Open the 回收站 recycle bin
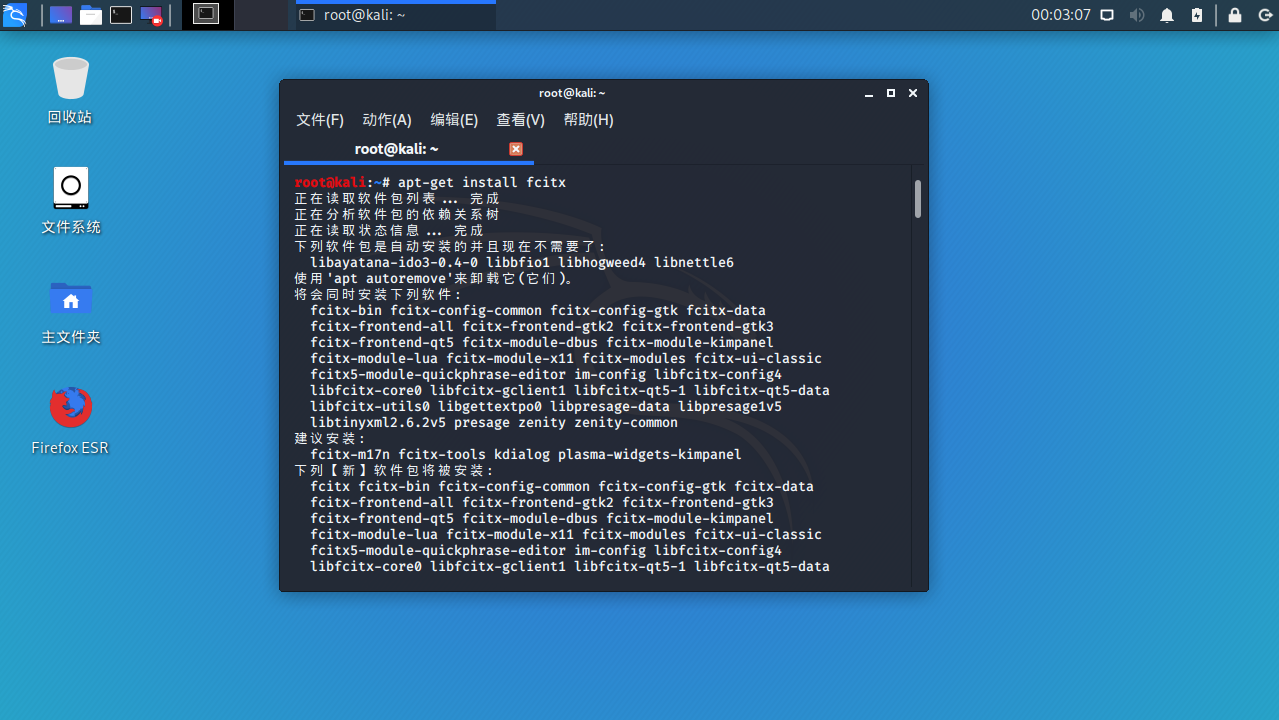The image size is (1279, 720). coord(70,85)
